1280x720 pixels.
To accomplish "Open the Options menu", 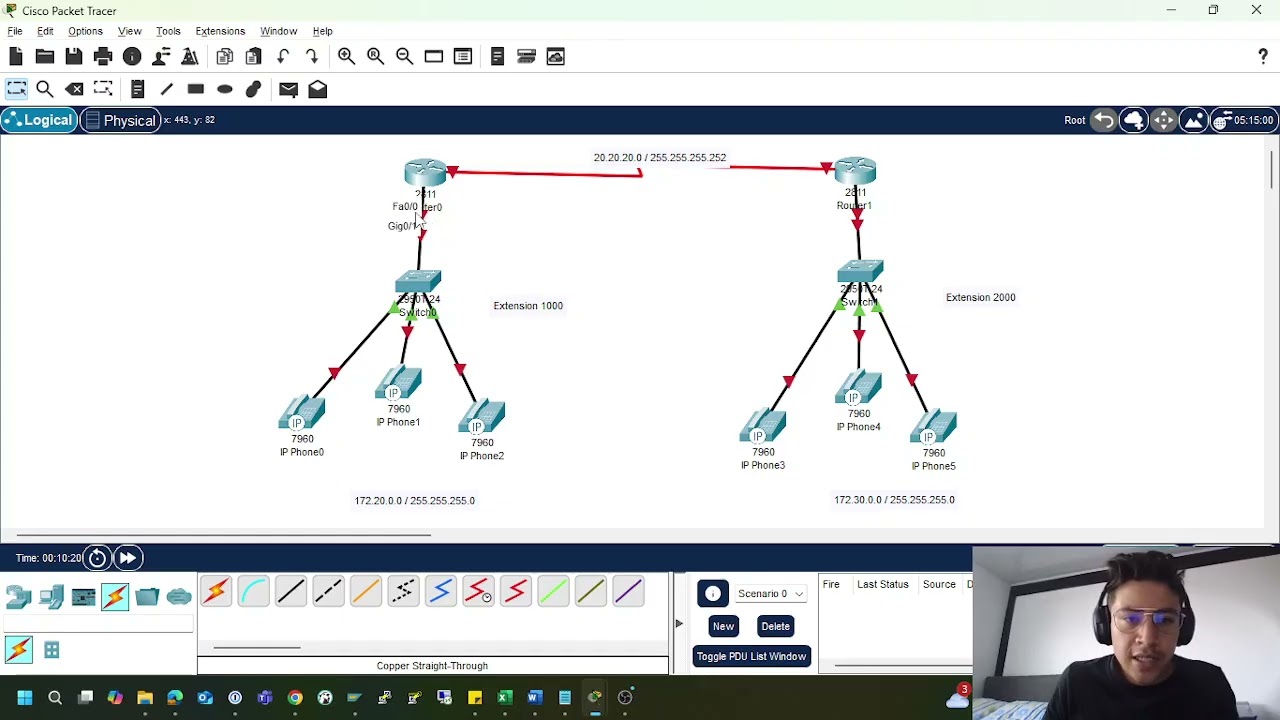I will (85, 31).
